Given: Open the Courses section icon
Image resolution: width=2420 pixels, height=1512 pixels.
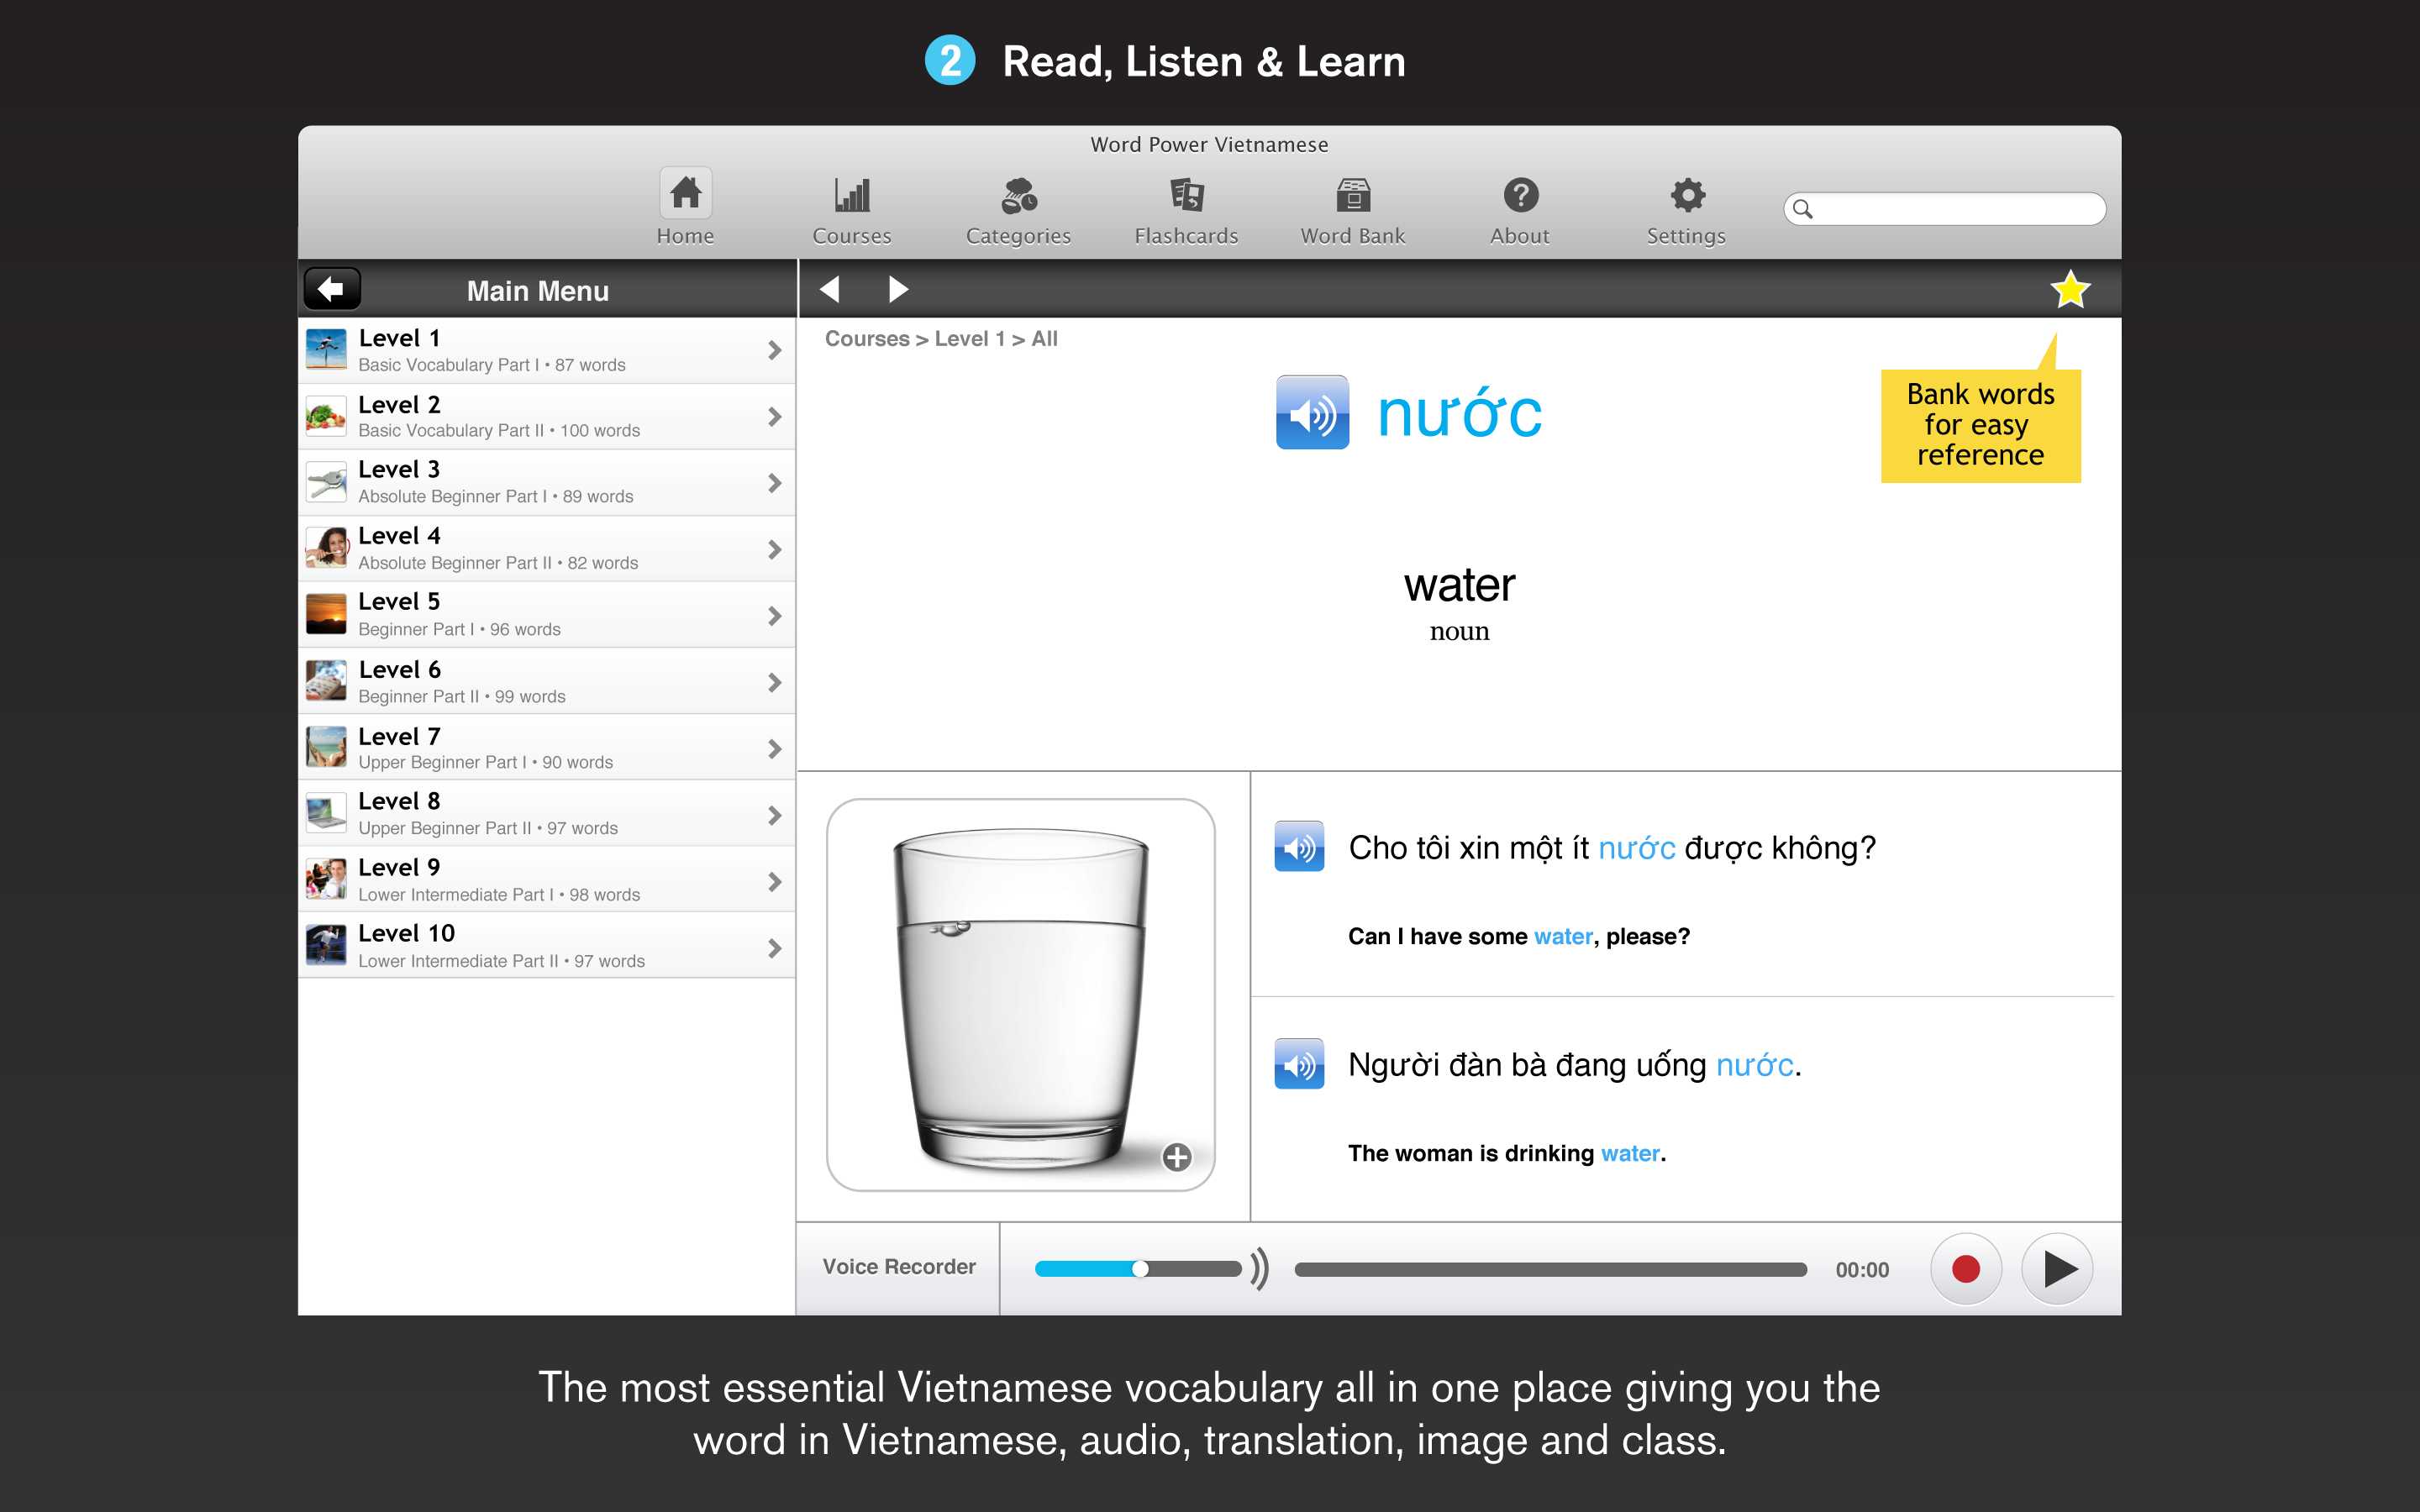Looking at the screenshot, I should 852,193.
